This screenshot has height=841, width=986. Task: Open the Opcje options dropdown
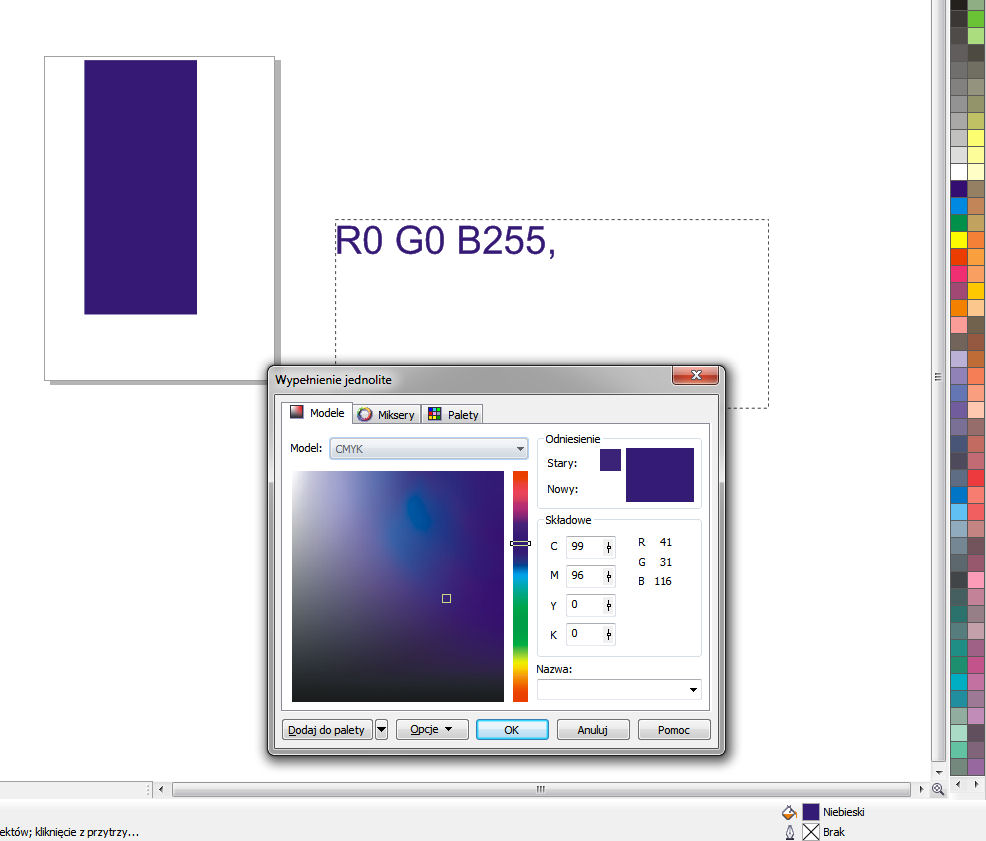click(x=431, y=730)
